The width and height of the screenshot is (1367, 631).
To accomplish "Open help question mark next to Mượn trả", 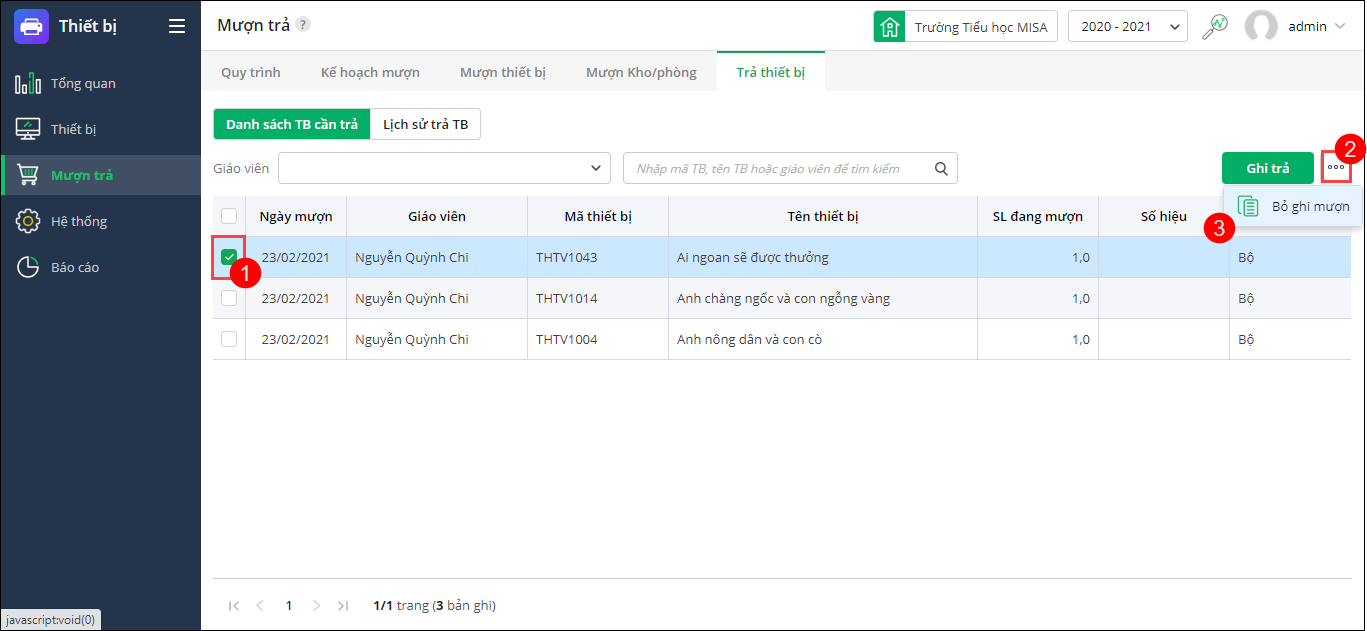I will [303, 25].
